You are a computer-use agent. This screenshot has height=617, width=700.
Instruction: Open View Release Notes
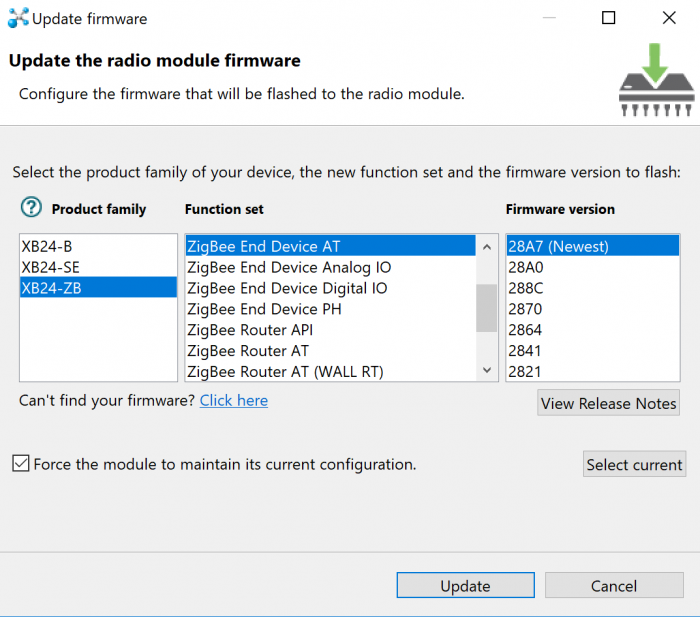pos(608,403)
